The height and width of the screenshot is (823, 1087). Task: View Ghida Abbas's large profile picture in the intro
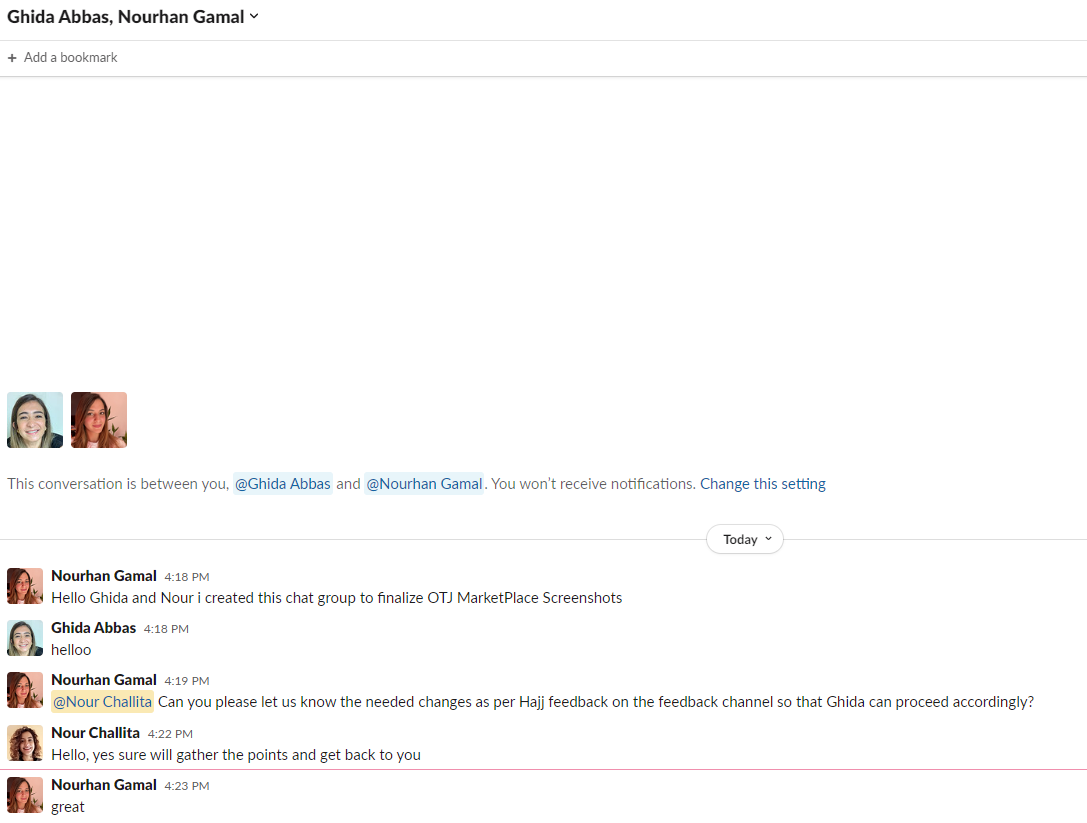(35, 420)
